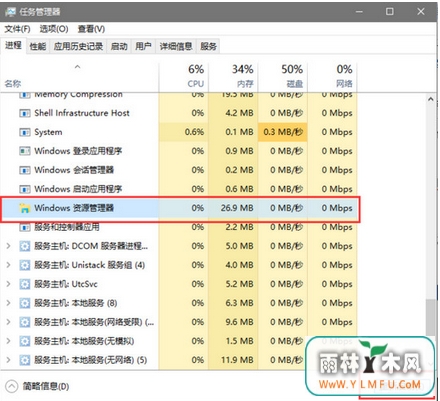Switch to the 用户 tab

pyautogui.click(x=143, y=46)
